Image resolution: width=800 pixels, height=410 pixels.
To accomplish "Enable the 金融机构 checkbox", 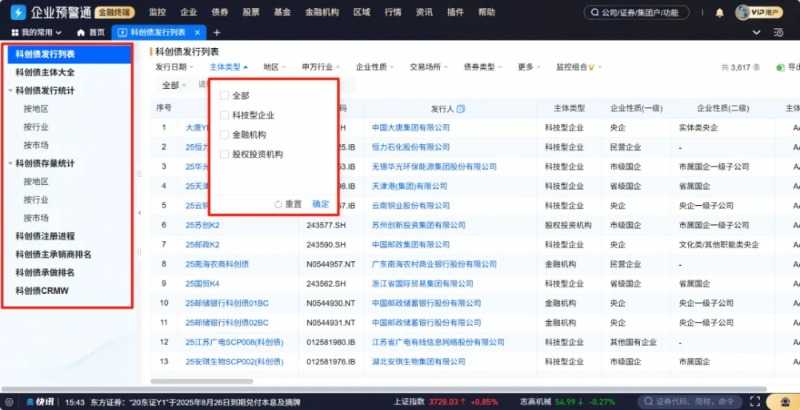I will (x=224, y=134).
